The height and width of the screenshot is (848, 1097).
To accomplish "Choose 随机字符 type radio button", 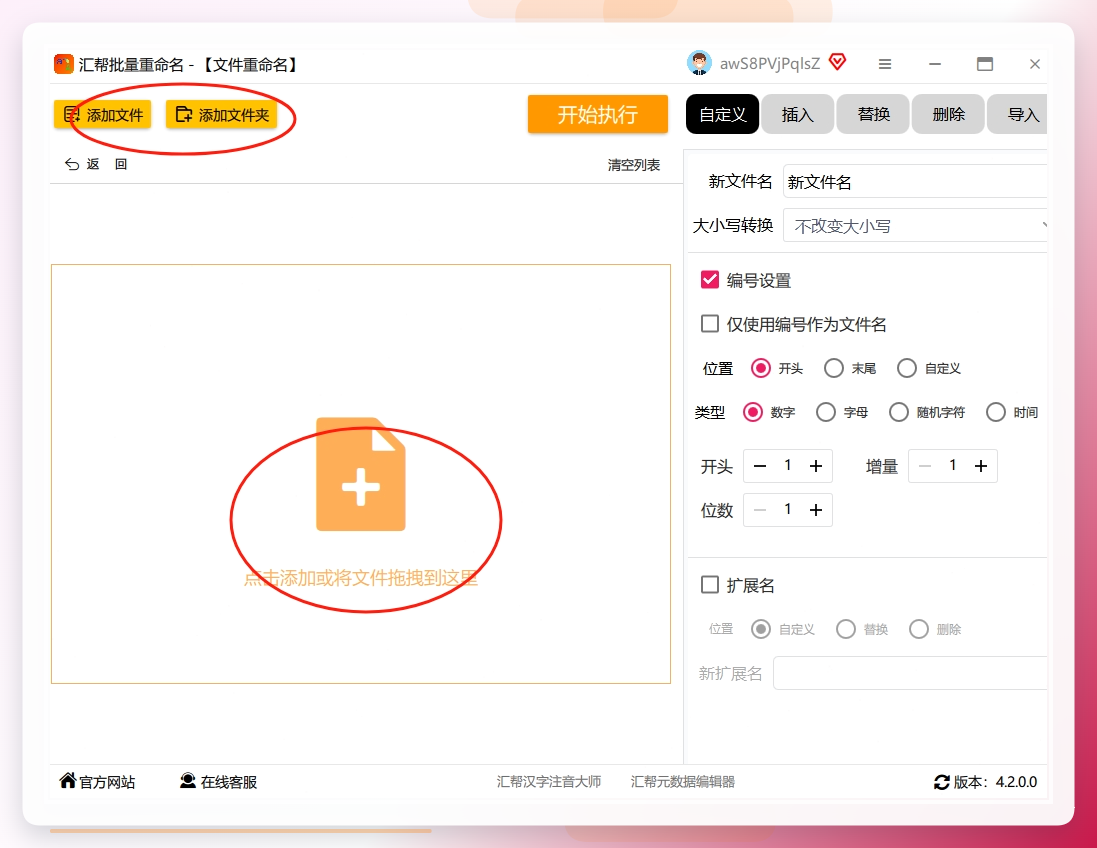I will pos(899,412).
